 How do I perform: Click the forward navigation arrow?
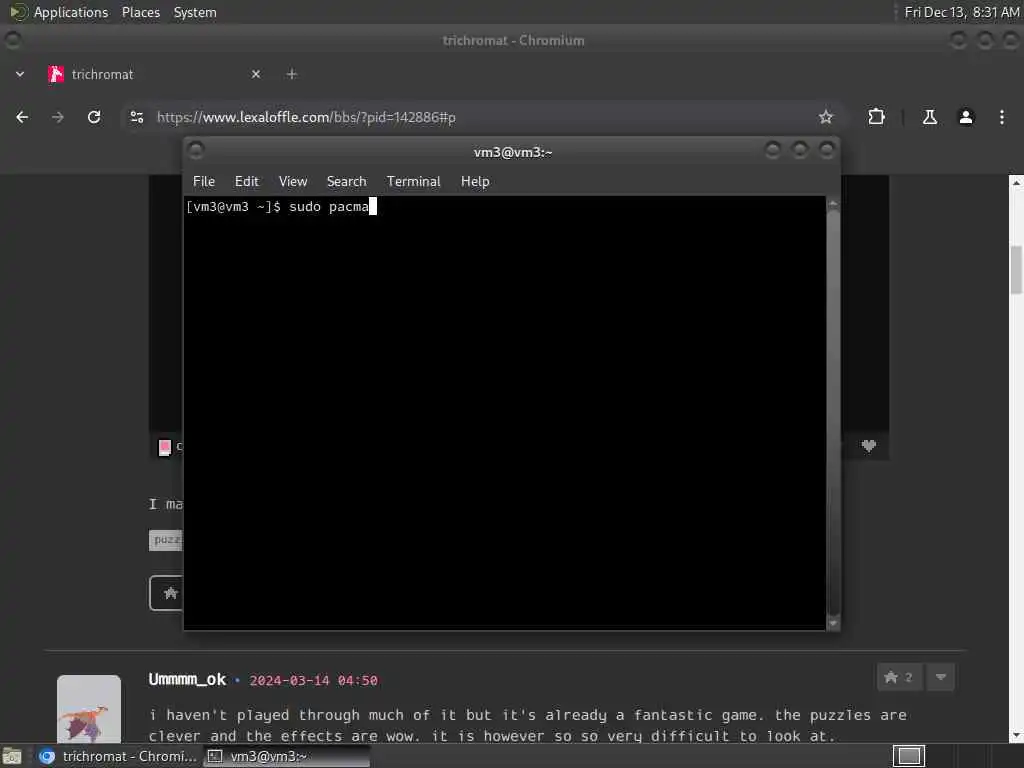pos(57,117)
